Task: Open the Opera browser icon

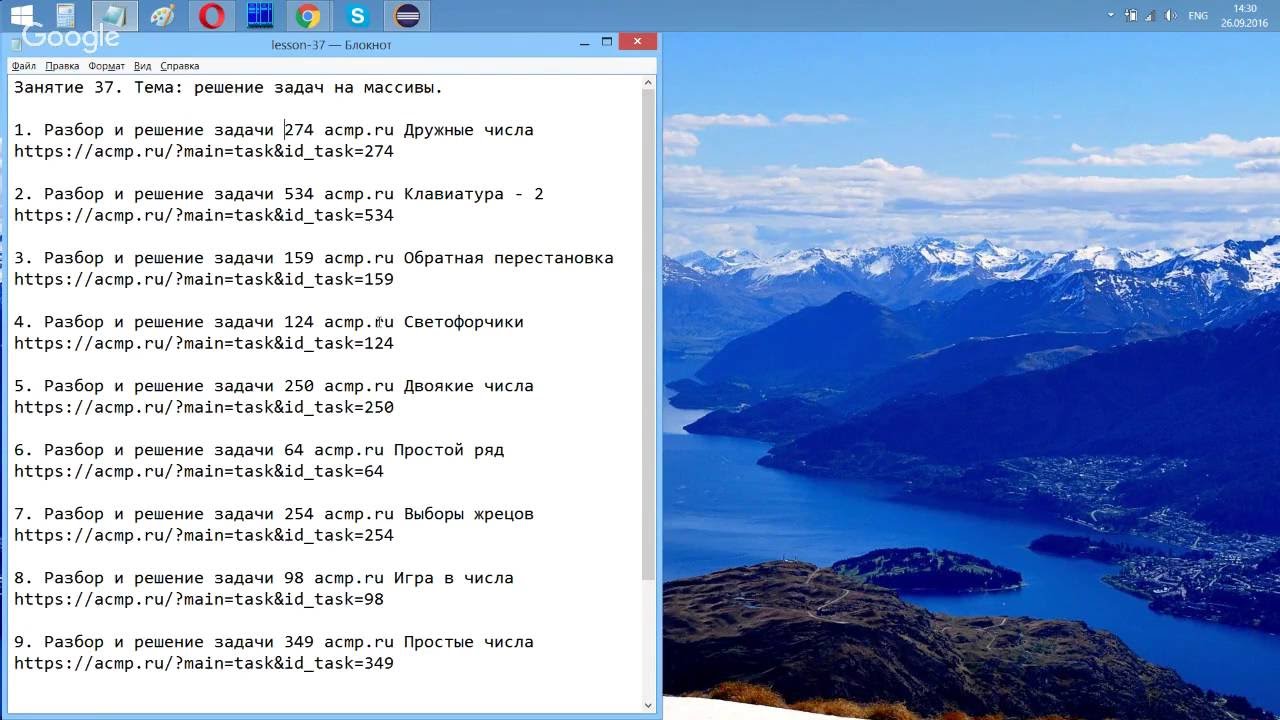Action: click(x=211, y=15)
